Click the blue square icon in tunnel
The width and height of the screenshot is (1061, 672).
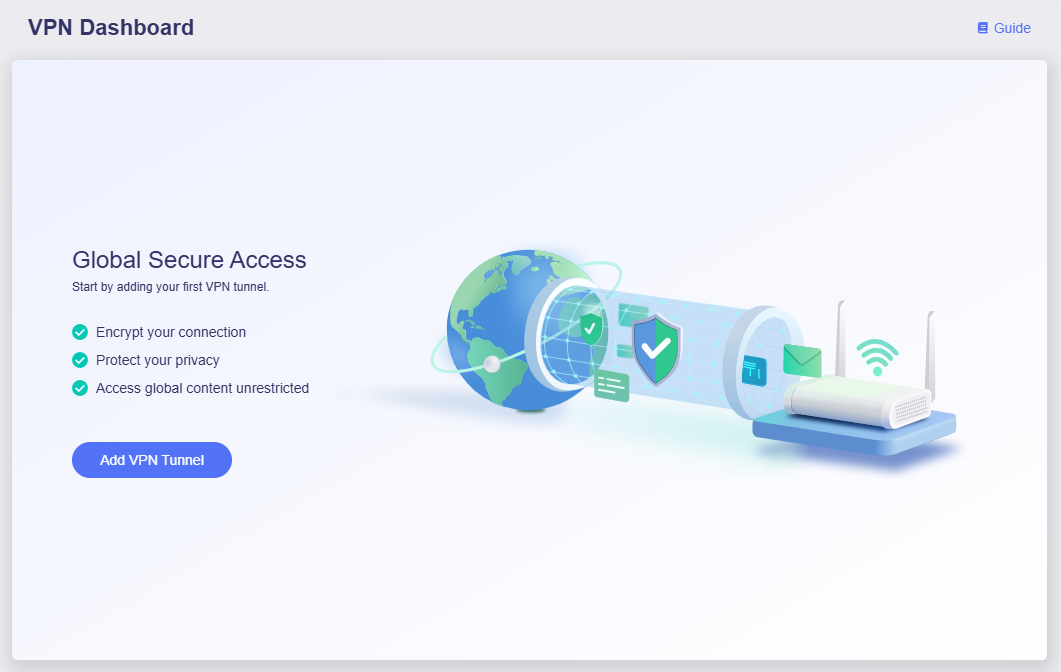[x=754, y=371]
